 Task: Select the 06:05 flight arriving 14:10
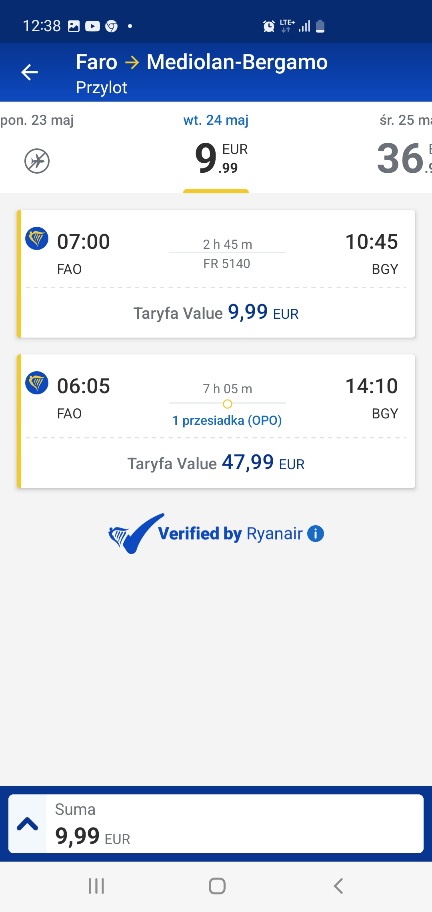click(216, 421)
